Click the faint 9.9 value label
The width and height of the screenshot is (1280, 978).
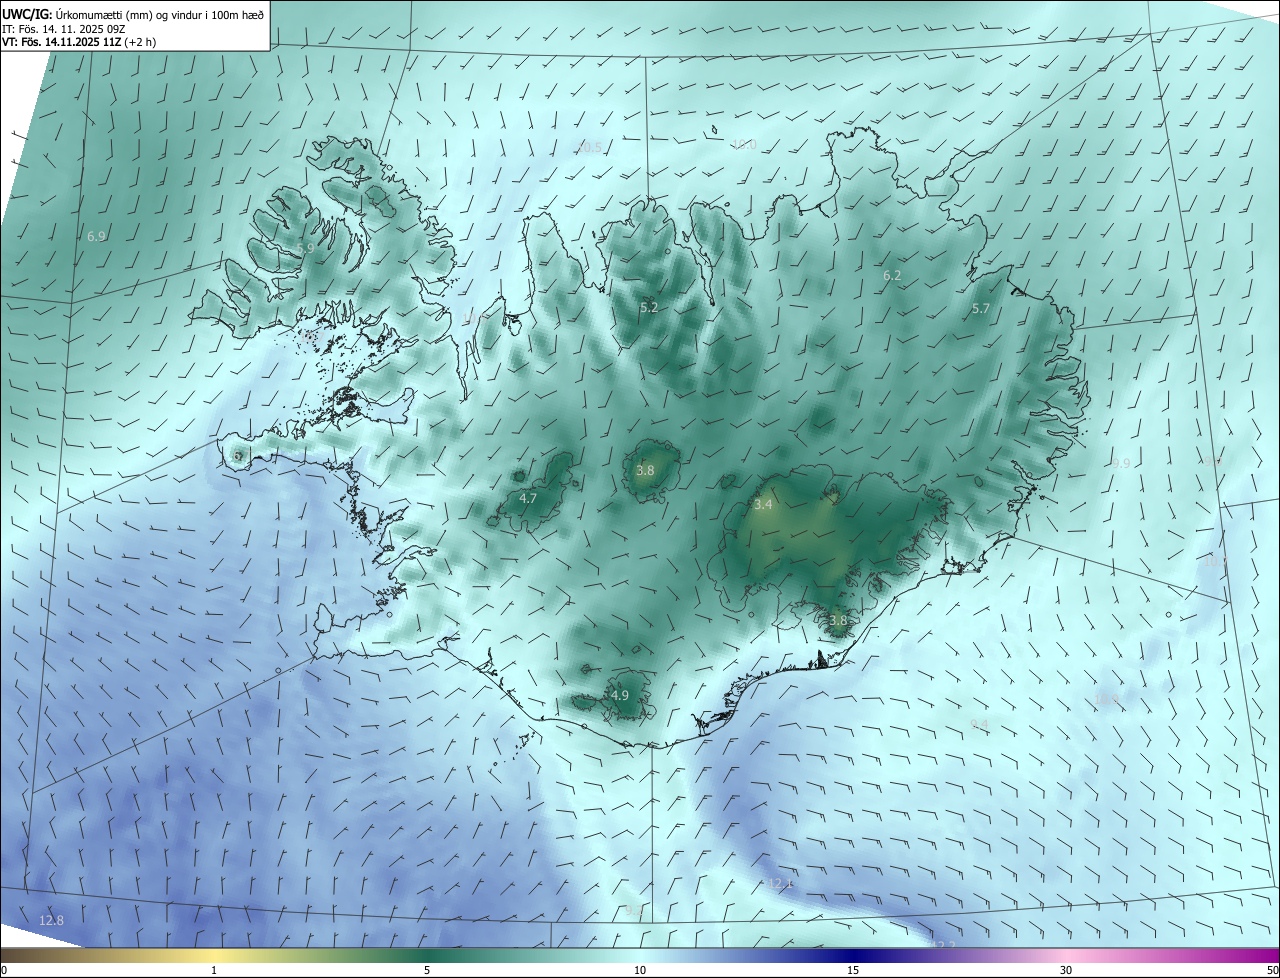[x=1121, y=463]
